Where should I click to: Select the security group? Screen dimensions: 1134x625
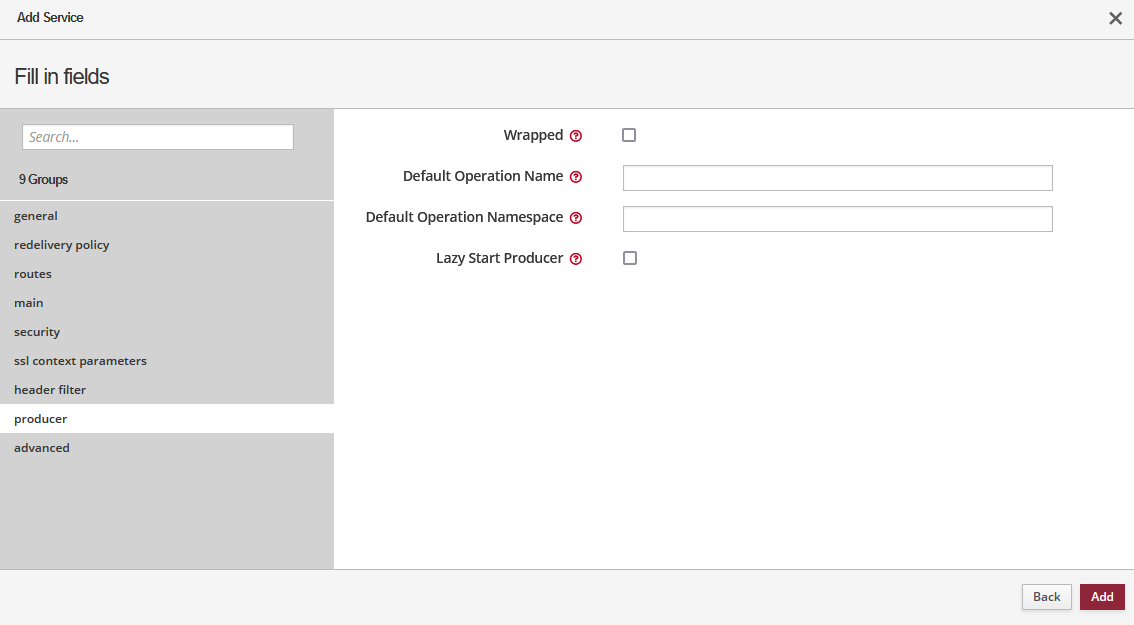click(37, 332)
